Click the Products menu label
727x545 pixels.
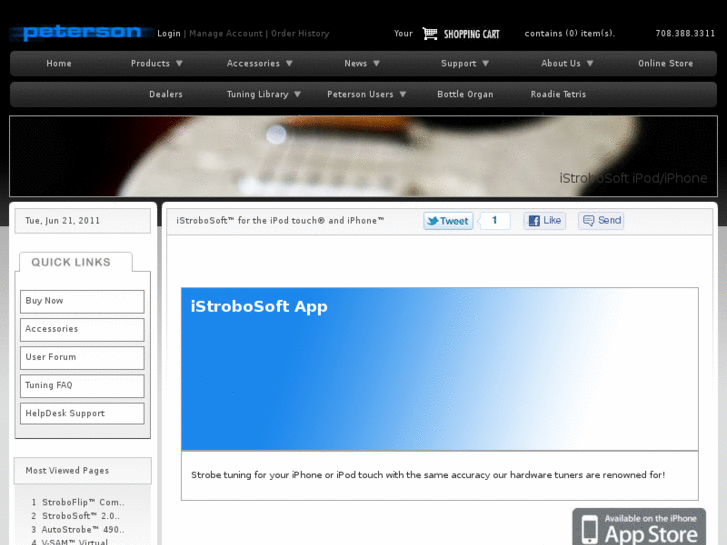[x=150, y=64]
